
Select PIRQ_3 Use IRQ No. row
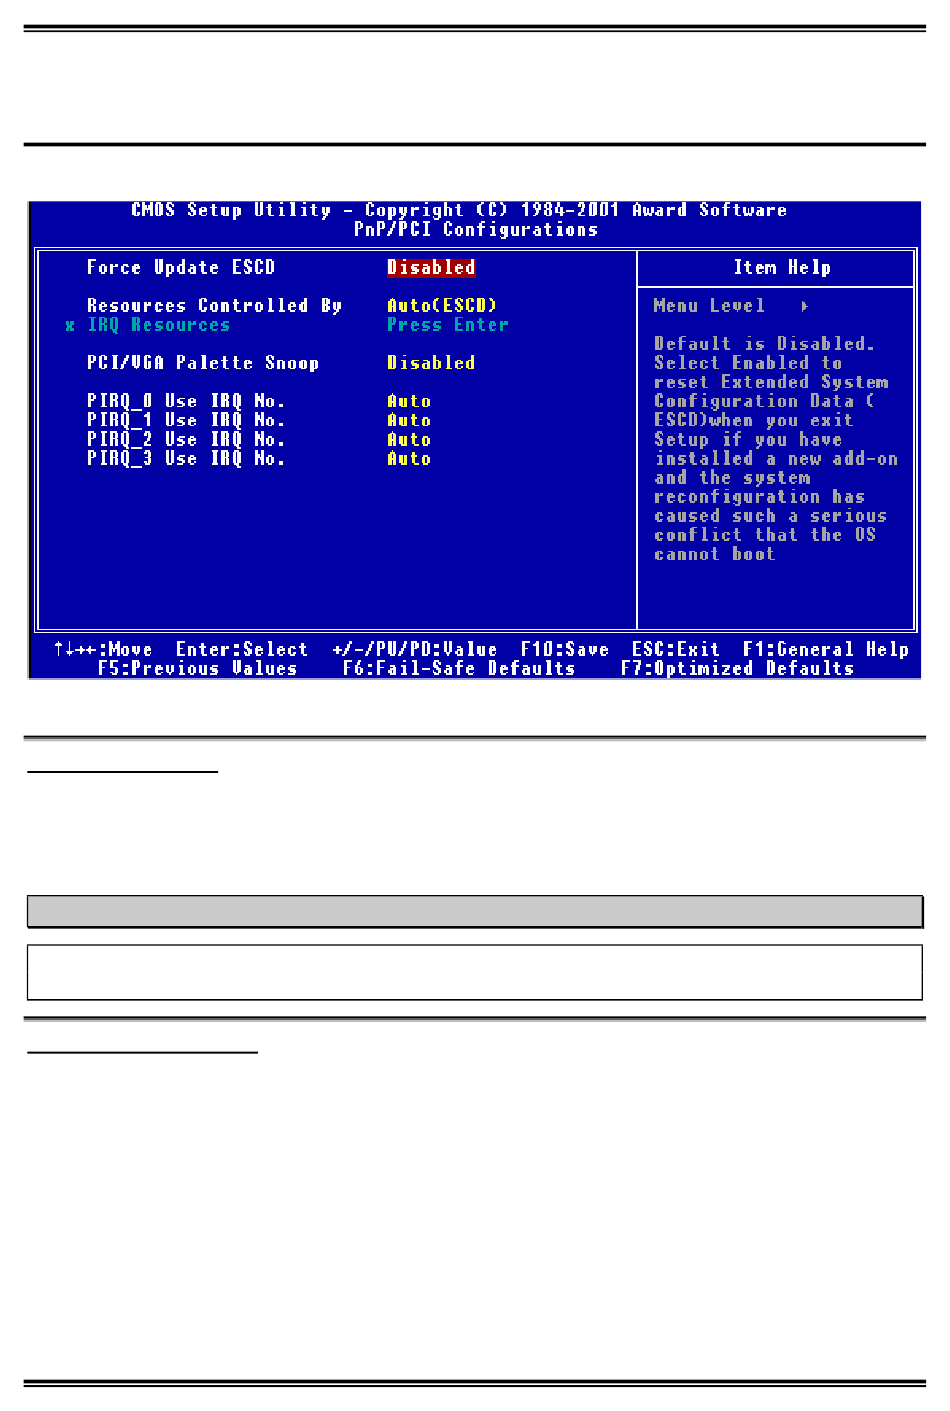[186, 458]
